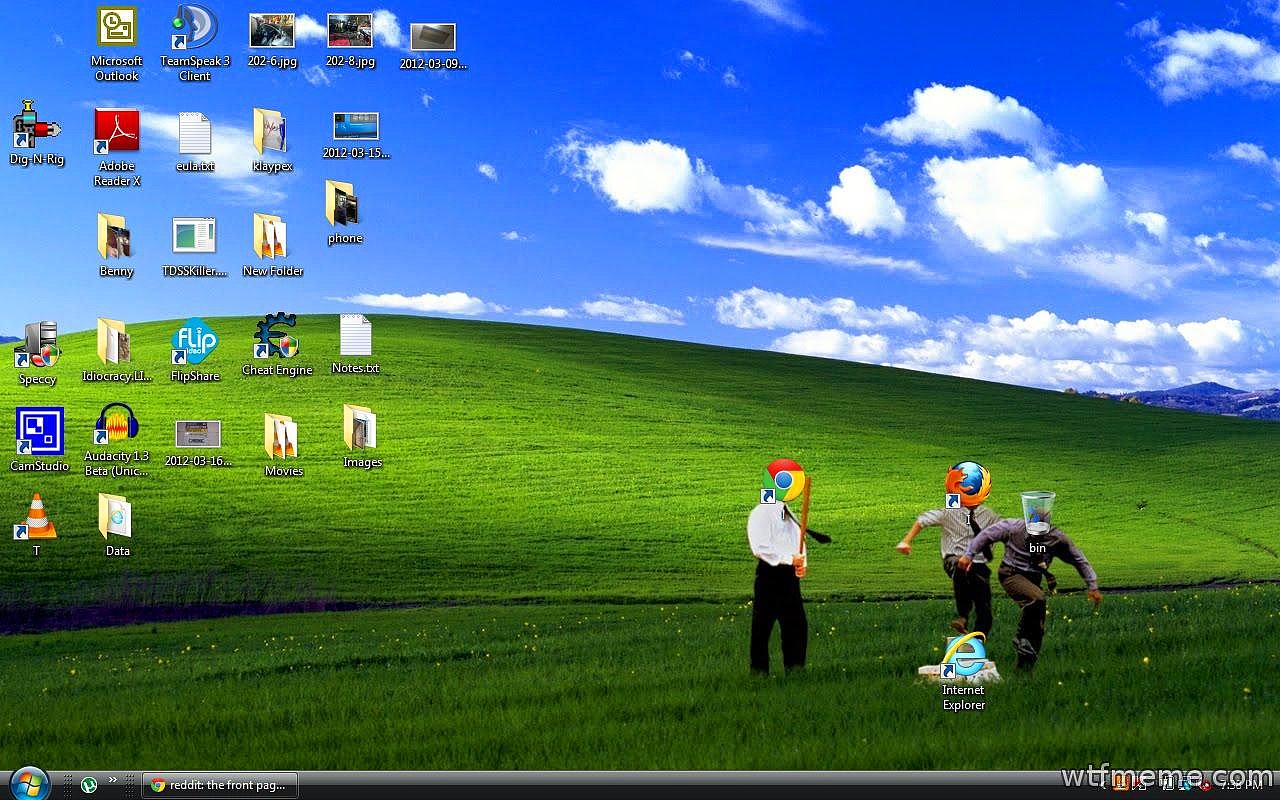
Task: Select the Recycle bin icon
Action: (x=1037, y=514)
